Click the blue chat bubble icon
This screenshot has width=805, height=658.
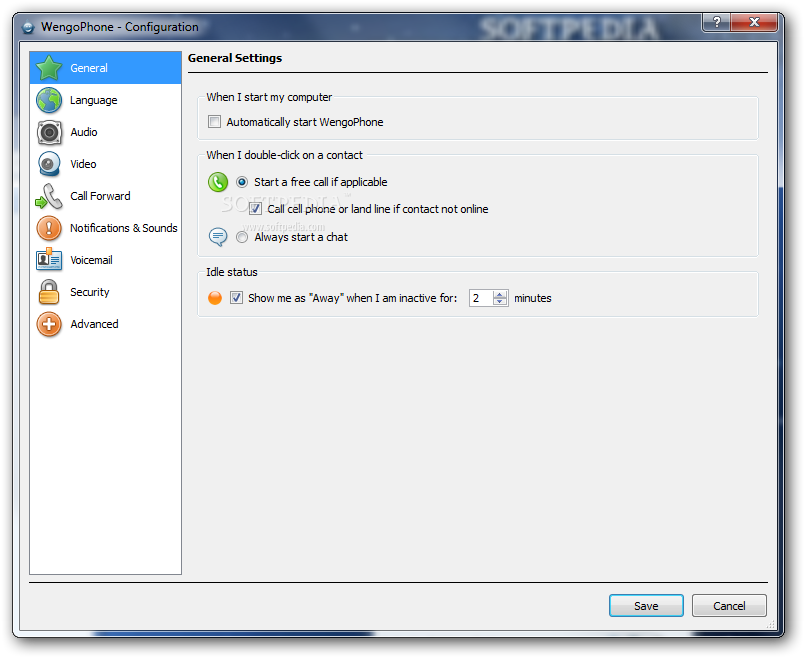click(218, 237)
